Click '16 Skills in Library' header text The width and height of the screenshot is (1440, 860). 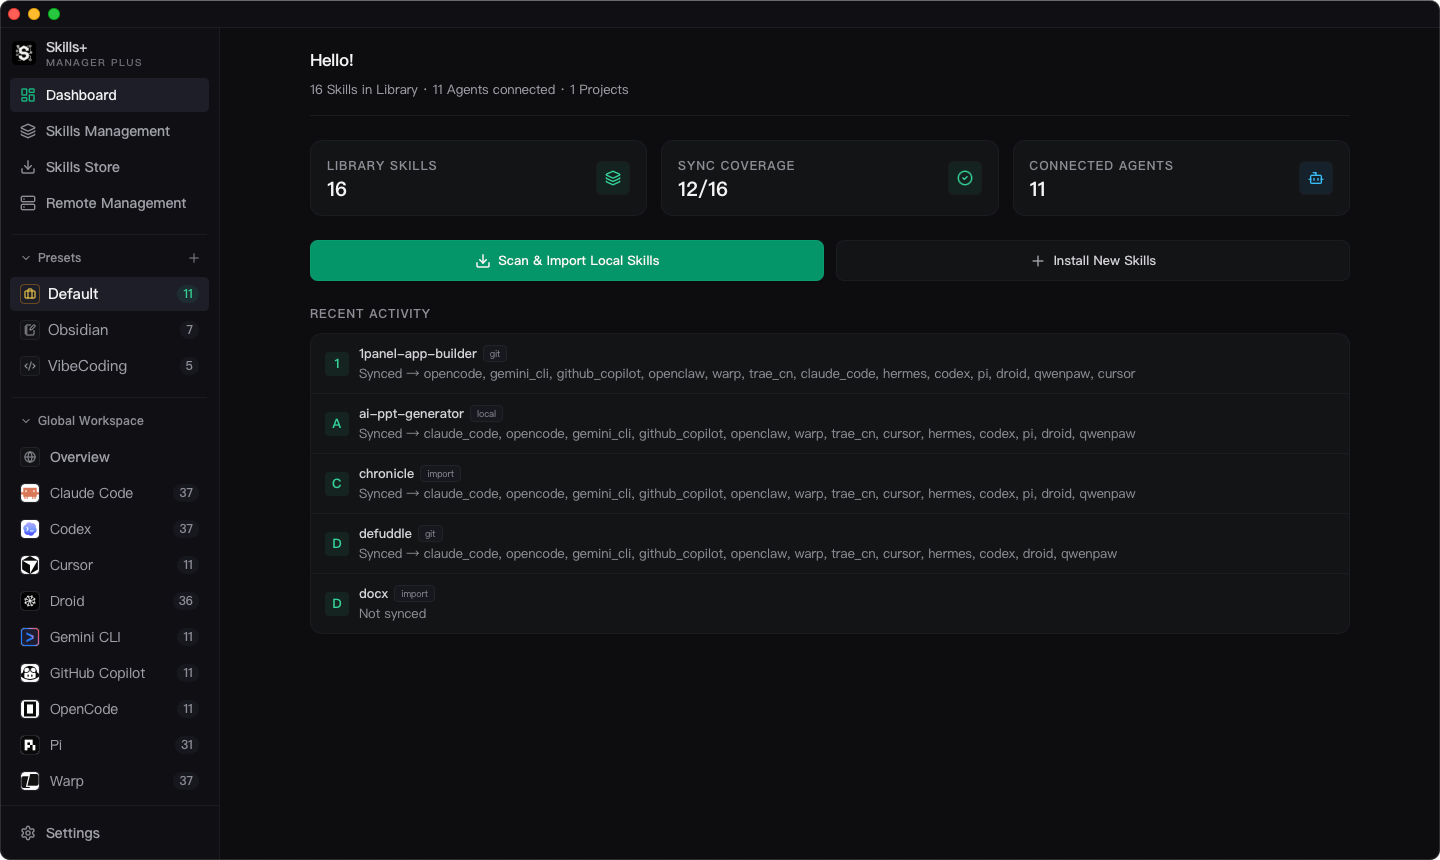[364, 90]
